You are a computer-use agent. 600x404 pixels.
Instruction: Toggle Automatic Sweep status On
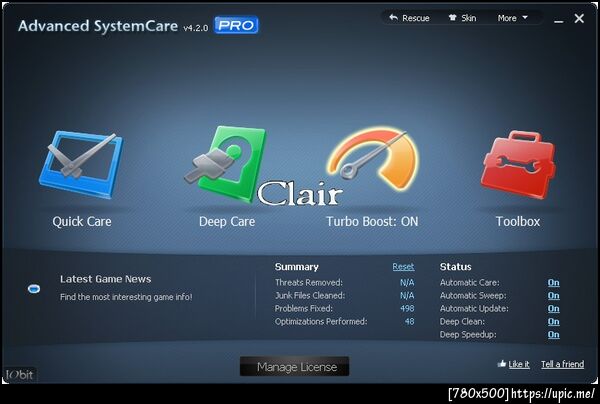point(553,296)
